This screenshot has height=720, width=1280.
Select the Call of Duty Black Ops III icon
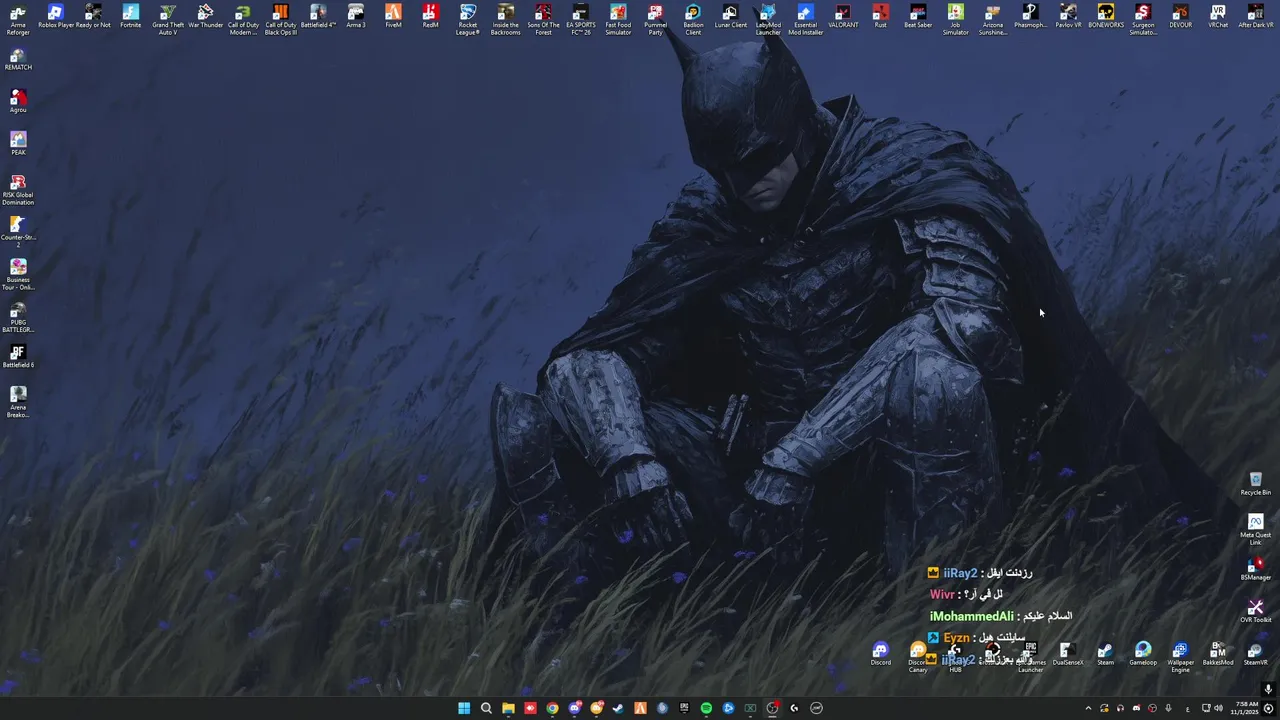click(281, 19)
